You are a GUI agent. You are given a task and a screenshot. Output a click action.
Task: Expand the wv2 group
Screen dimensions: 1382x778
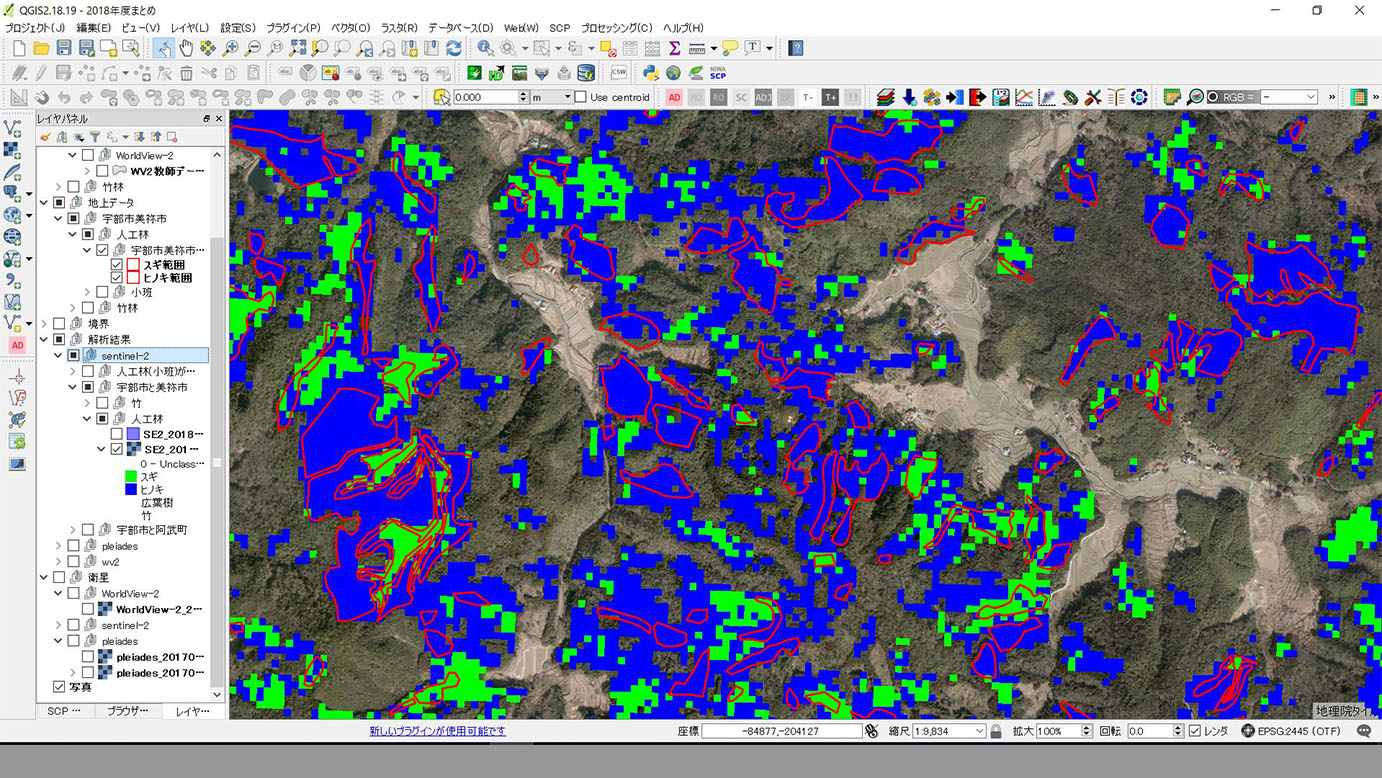pos(59,562)
